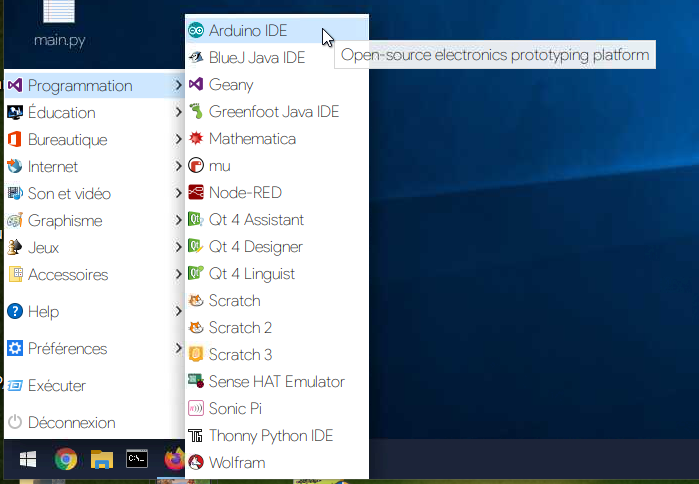This screenshot has height=484, width=699.
Task: Click the mu editor round icon
Action: (x=196, y=165)
